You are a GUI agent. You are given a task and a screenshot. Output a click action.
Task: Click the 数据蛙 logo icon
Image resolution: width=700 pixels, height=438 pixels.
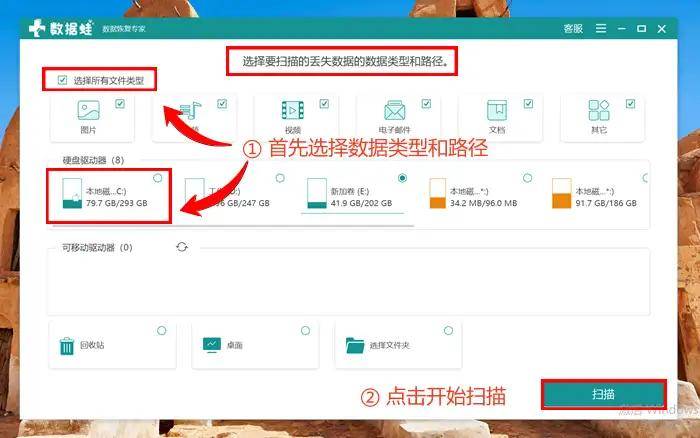[37, 29]
